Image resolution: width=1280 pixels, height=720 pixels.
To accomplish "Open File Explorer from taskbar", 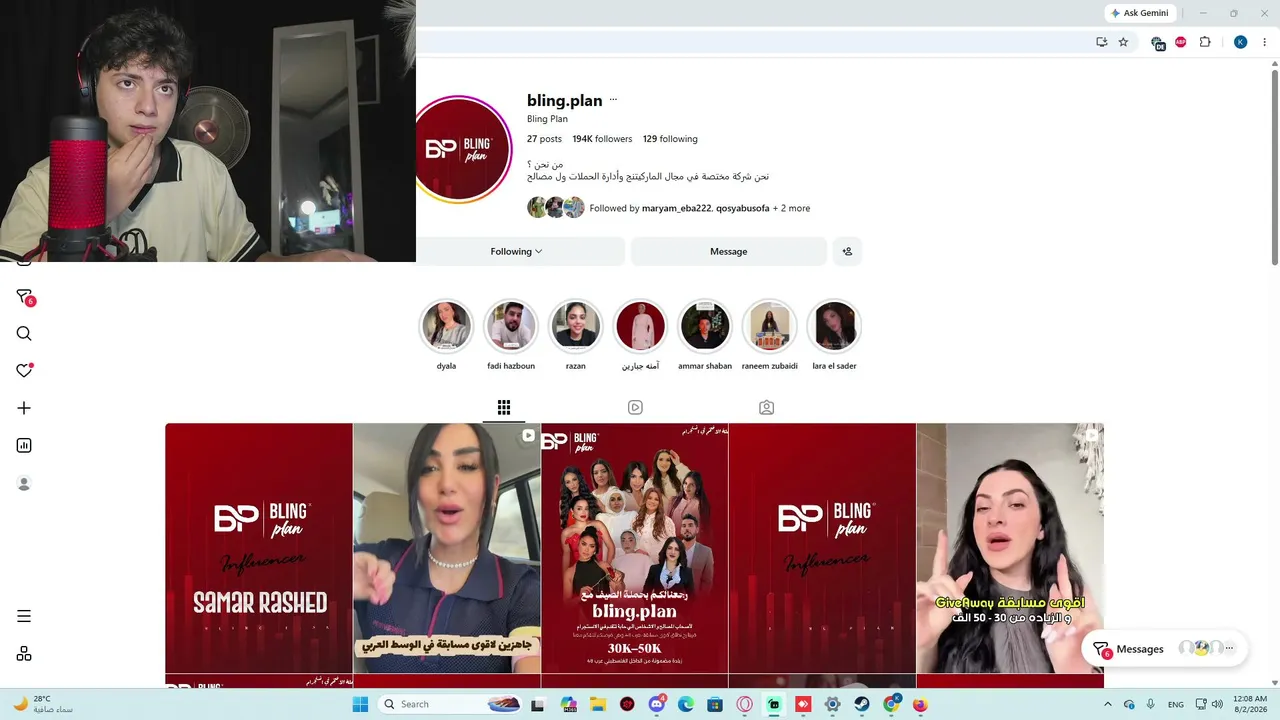I will coord(598,704).
